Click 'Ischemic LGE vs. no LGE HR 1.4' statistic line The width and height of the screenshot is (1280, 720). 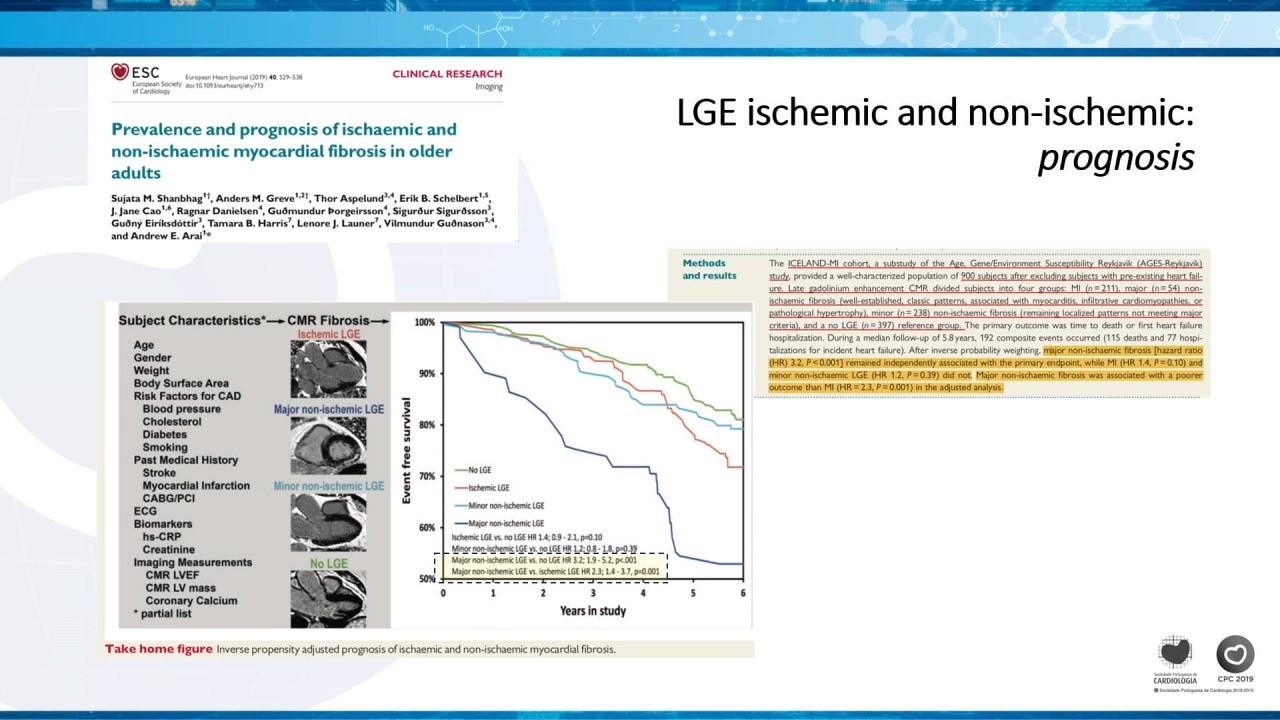(x=527, y=538)
